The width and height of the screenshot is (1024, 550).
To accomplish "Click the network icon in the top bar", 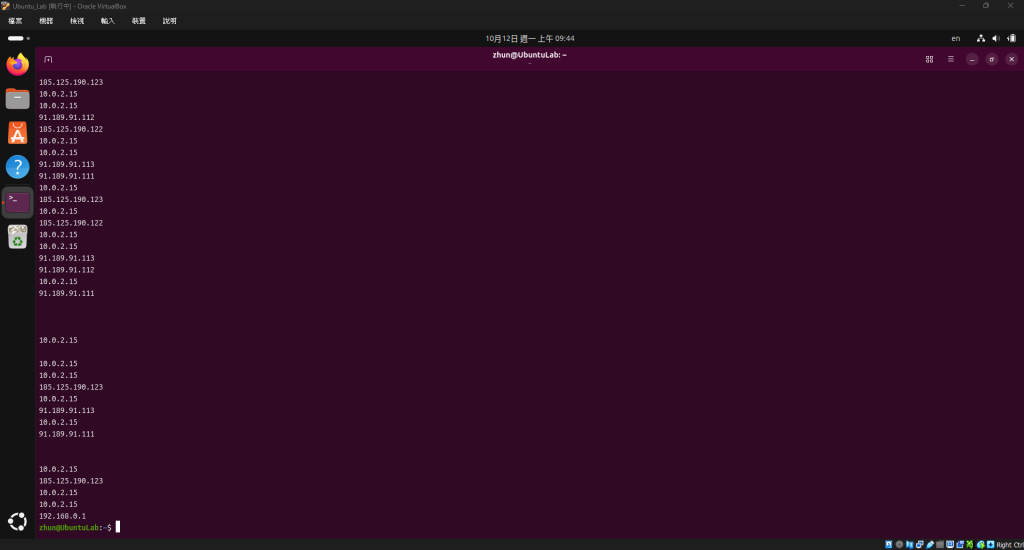I will (981, 39).
